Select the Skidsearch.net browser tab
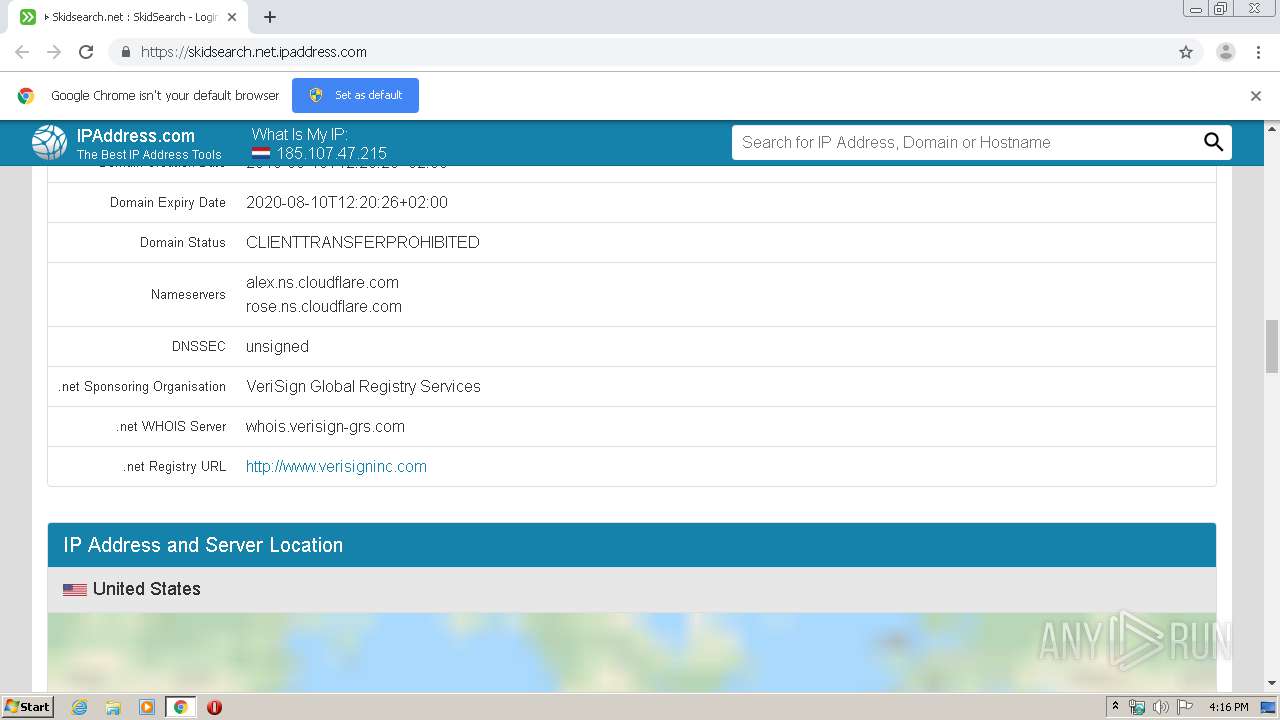1280x720 pixels. [x=127, y=17]
